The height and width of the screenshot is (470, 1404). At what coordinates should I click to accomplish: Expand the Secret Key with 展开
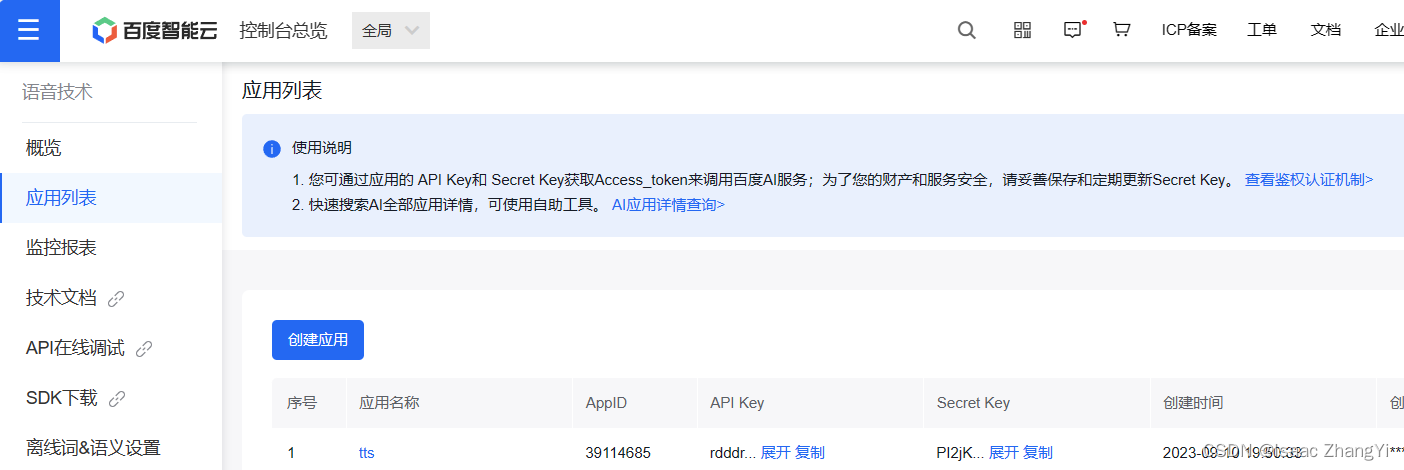[x=1004, y=453]
